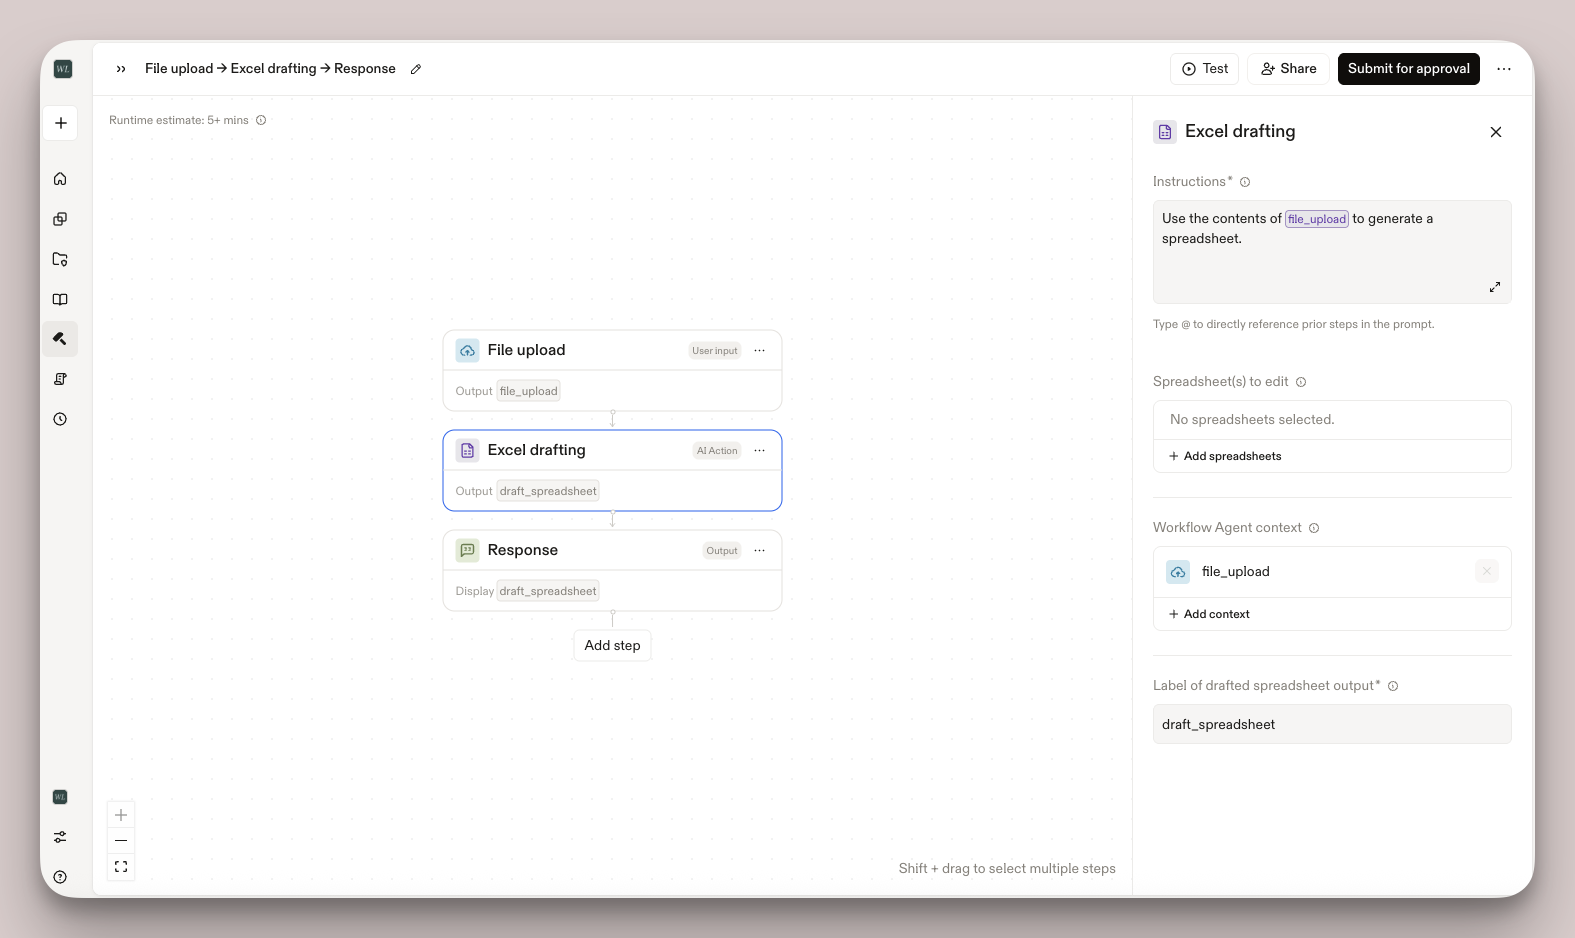Click info icon next to Spreadsheet(s) to edit
The width and height of the screenshot is (1575, 938).
pyautogui.click(x=1301, y=382)
